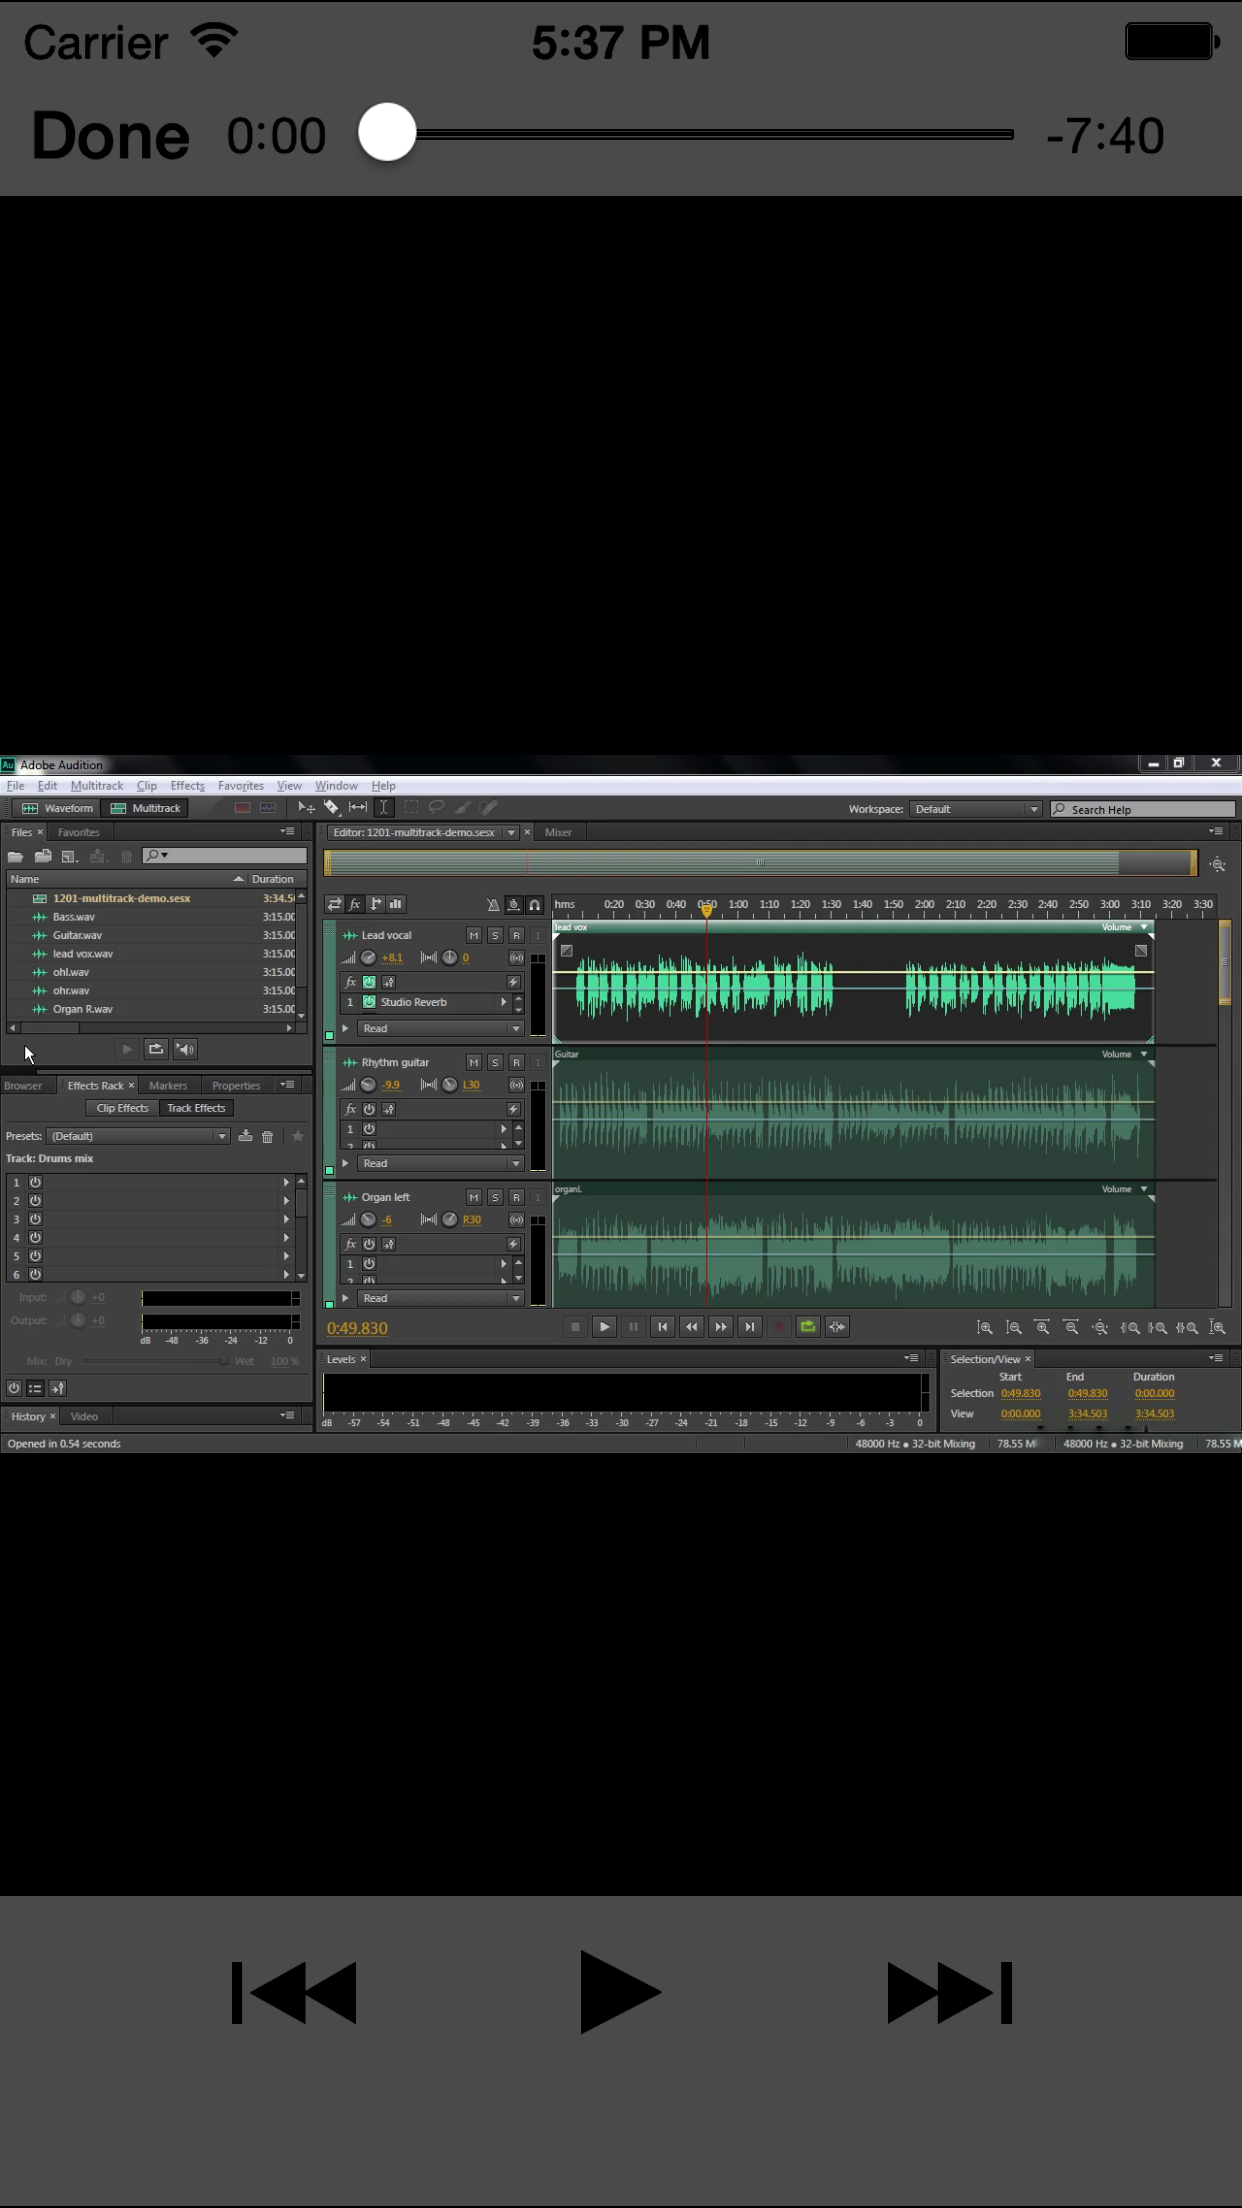
Task: Skip to the next video track
Action: point(949,1992)
